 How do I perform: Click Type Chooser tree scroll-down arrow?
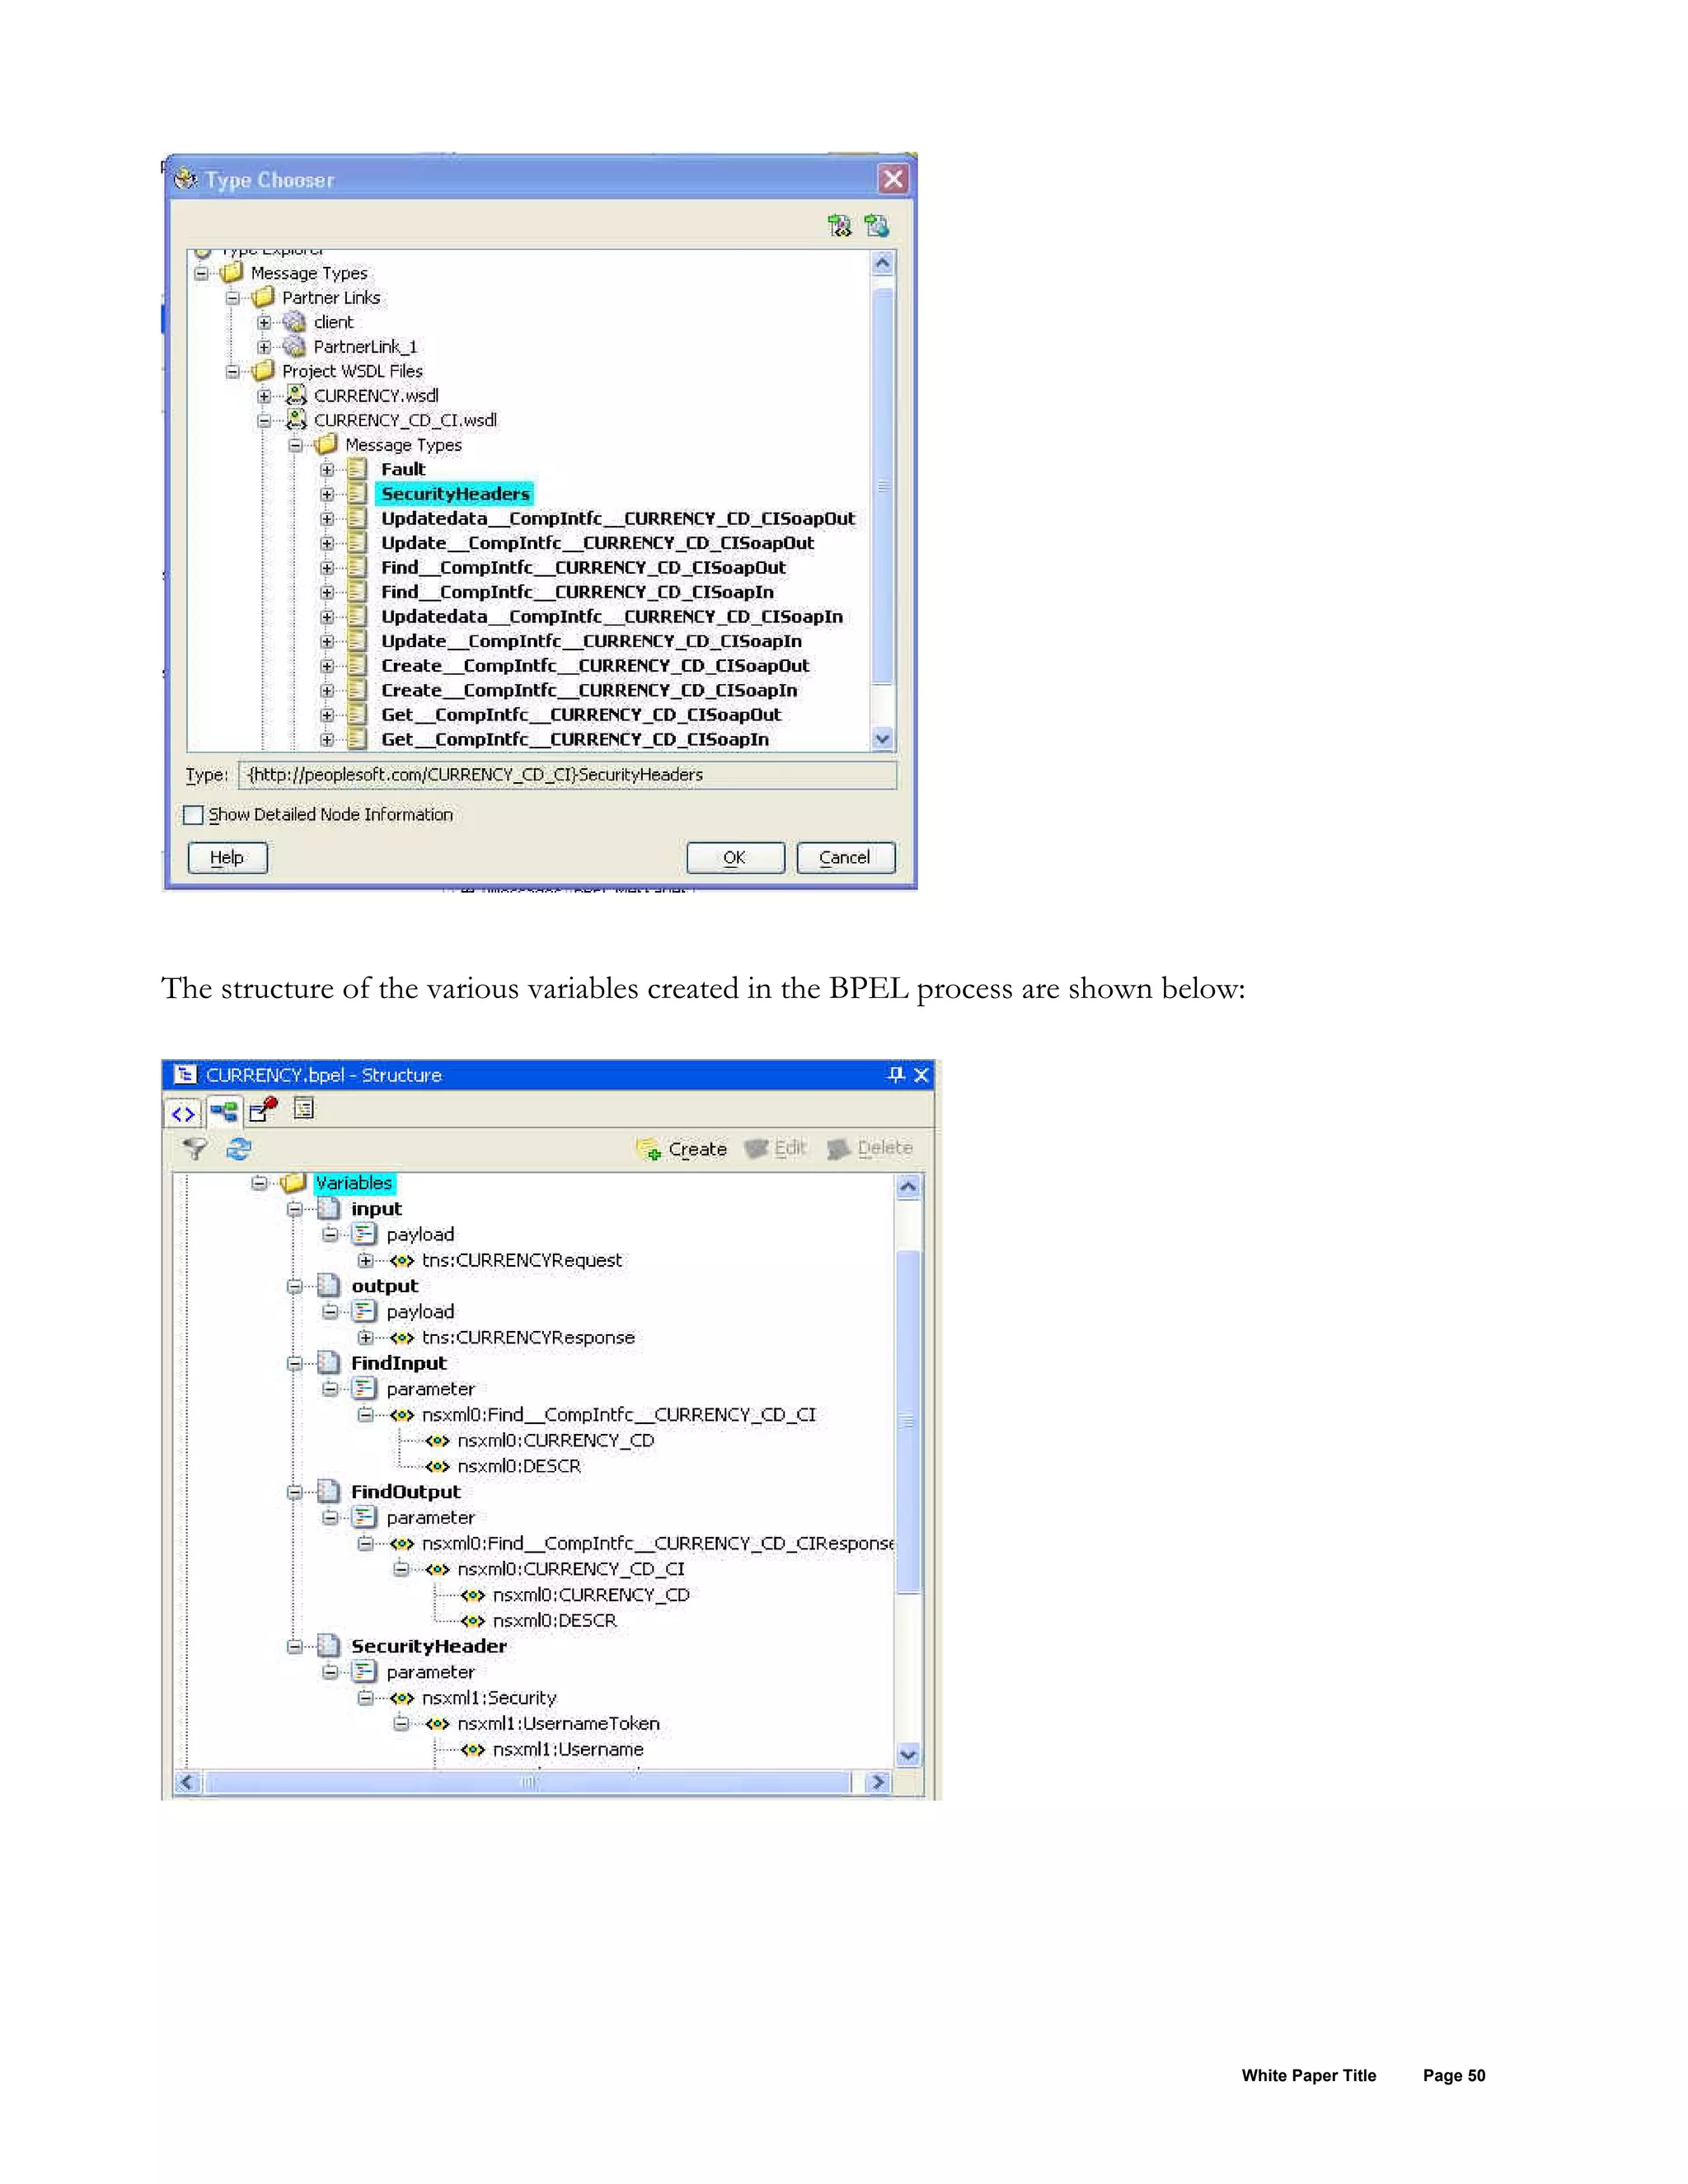[882, 739]
